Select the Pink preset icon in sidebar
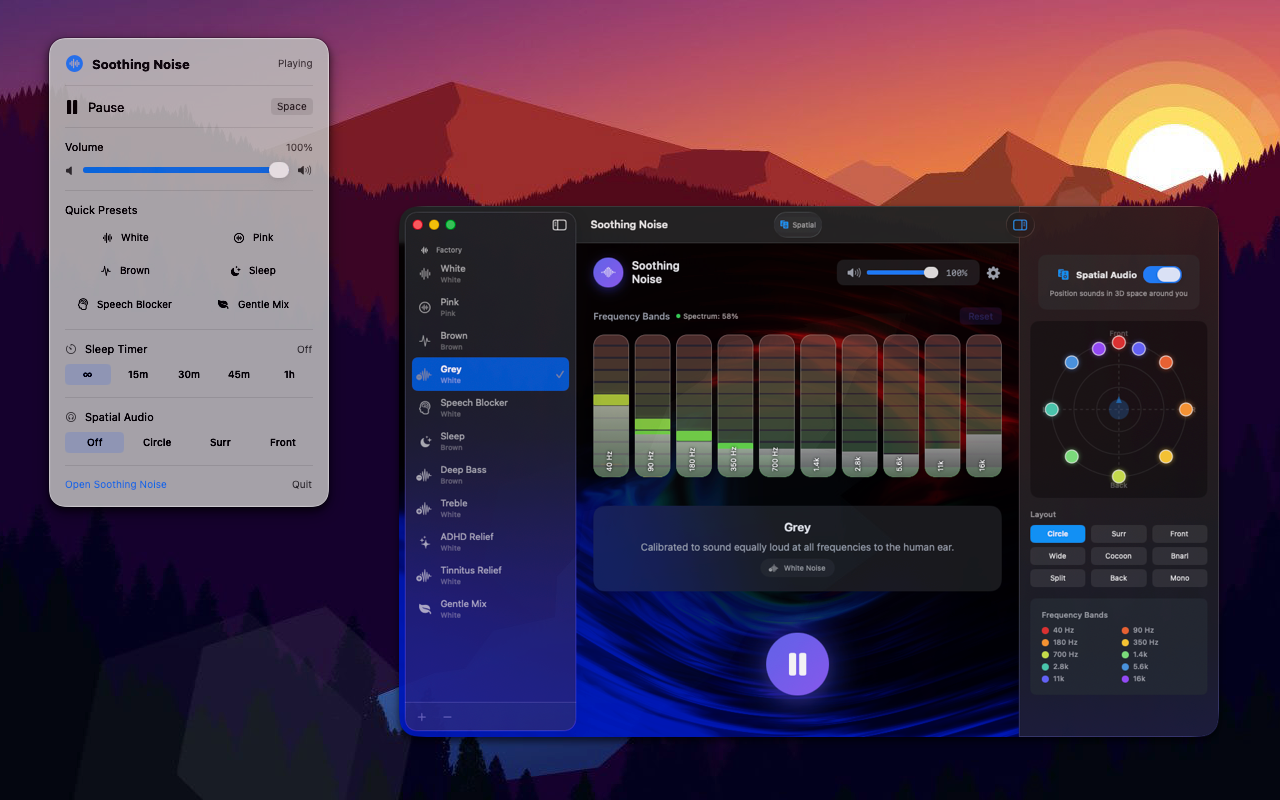The width and height of the screenshot is (1280, 800). [424, 307]
